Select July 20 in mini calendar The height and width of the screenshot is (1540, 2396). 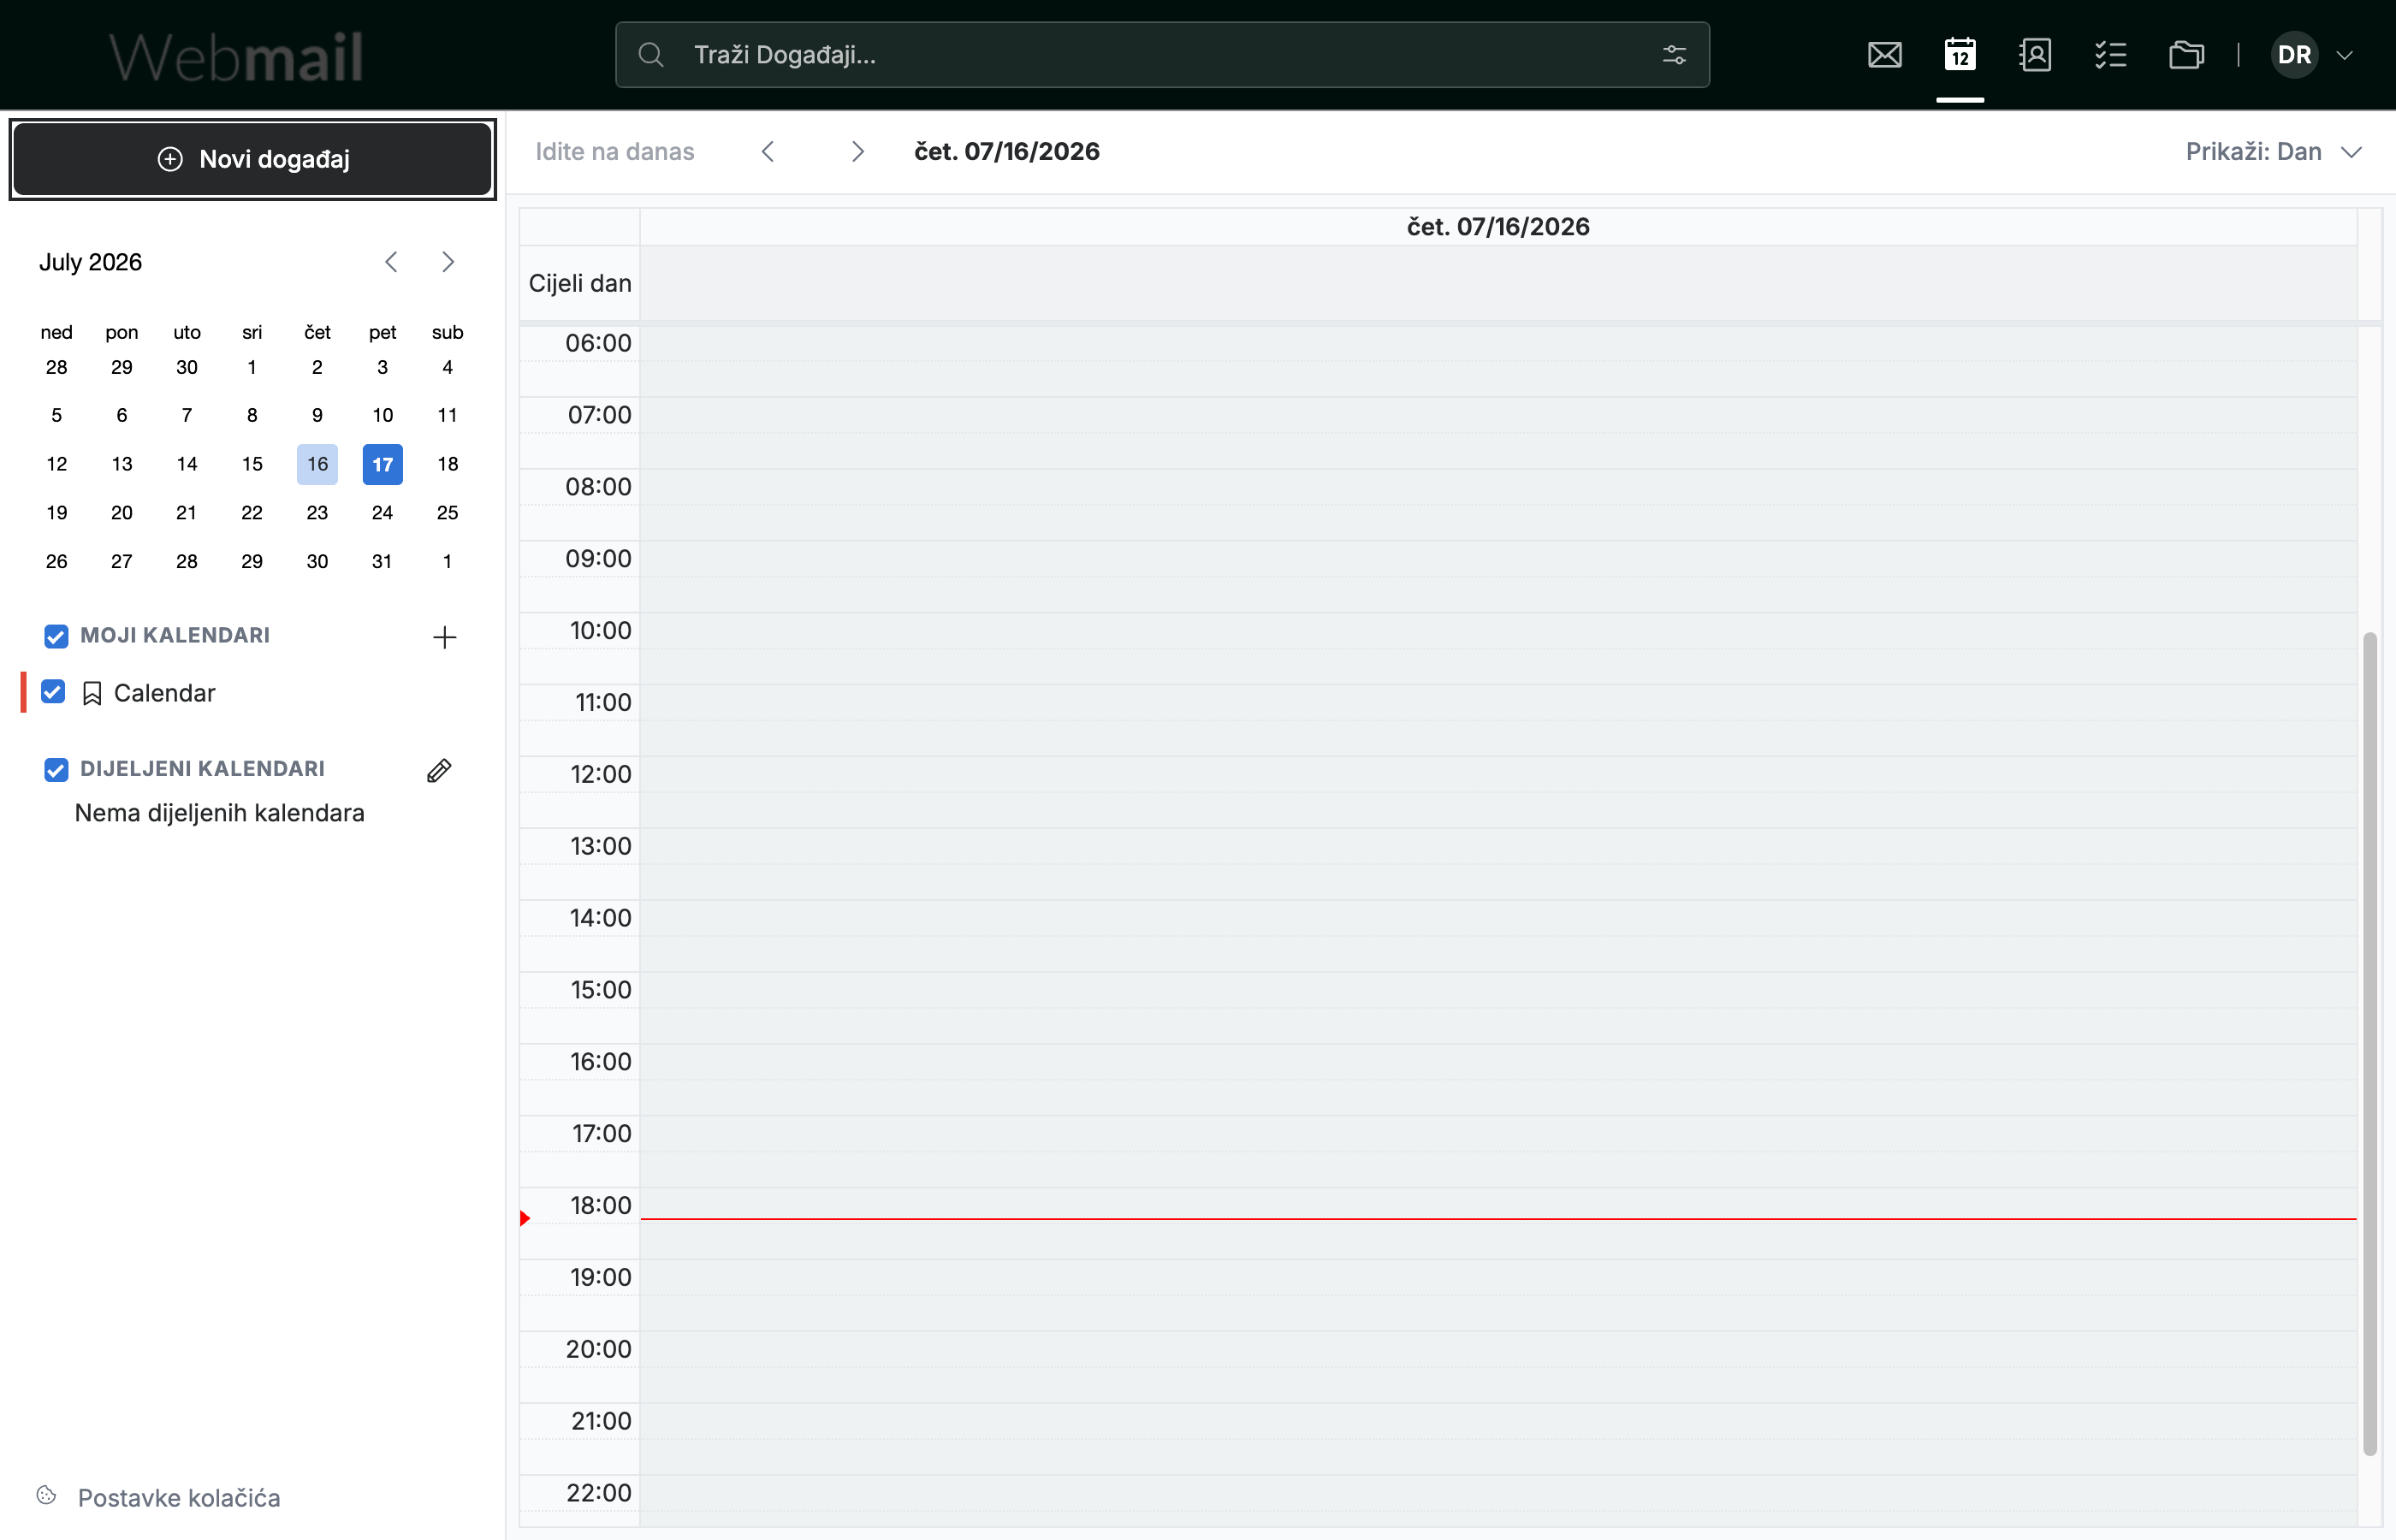pyautogui.click(x=122, y=513)
